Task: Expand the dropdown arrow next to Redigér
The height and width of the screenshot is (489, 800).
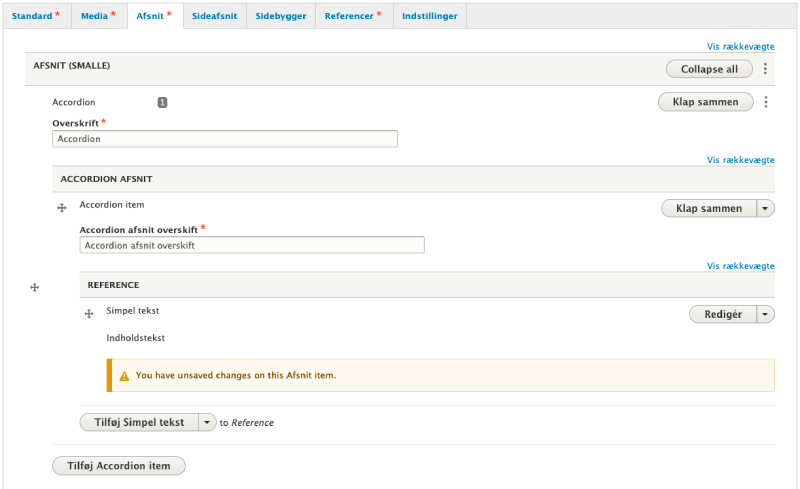Action: click(x=765, y=314)
